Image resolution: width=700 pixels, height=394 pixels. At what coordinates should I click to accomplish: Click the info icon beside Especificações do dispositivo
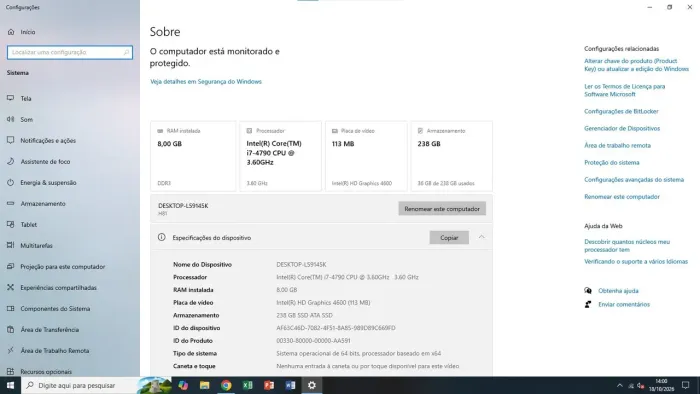[x=162, y=237]
